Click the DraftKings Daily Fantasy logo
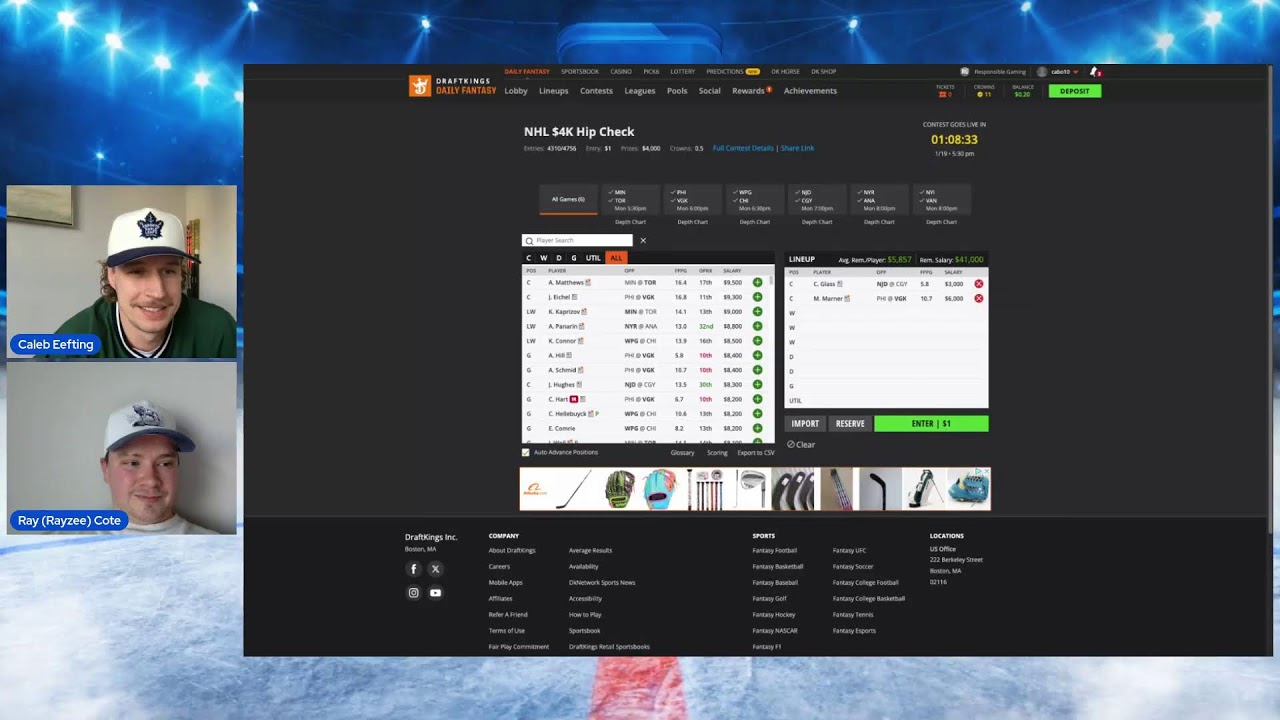Screen dimensions: 1280x720 click(x=452, y=87)
